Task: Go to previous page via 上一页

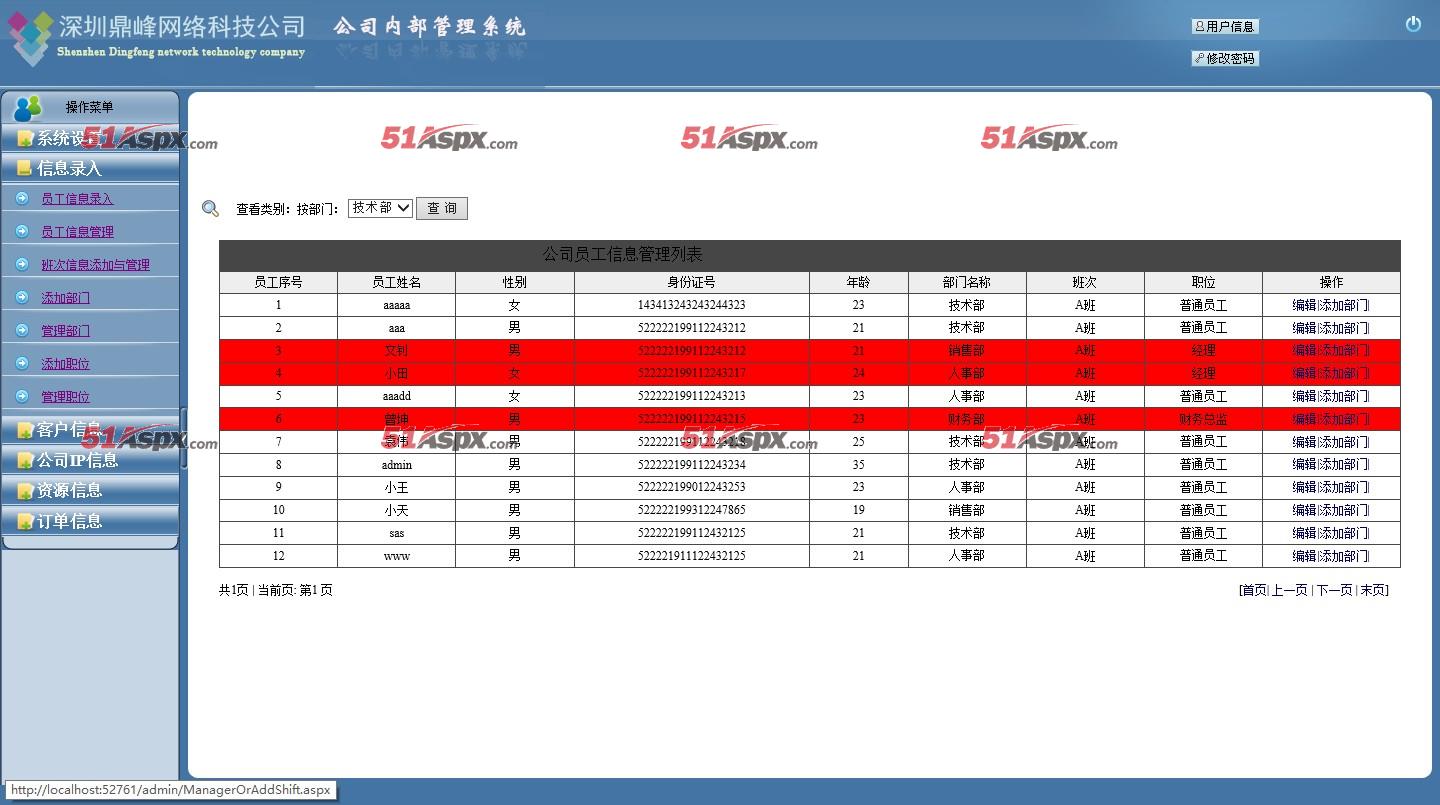Action: tap(1290, 590)
